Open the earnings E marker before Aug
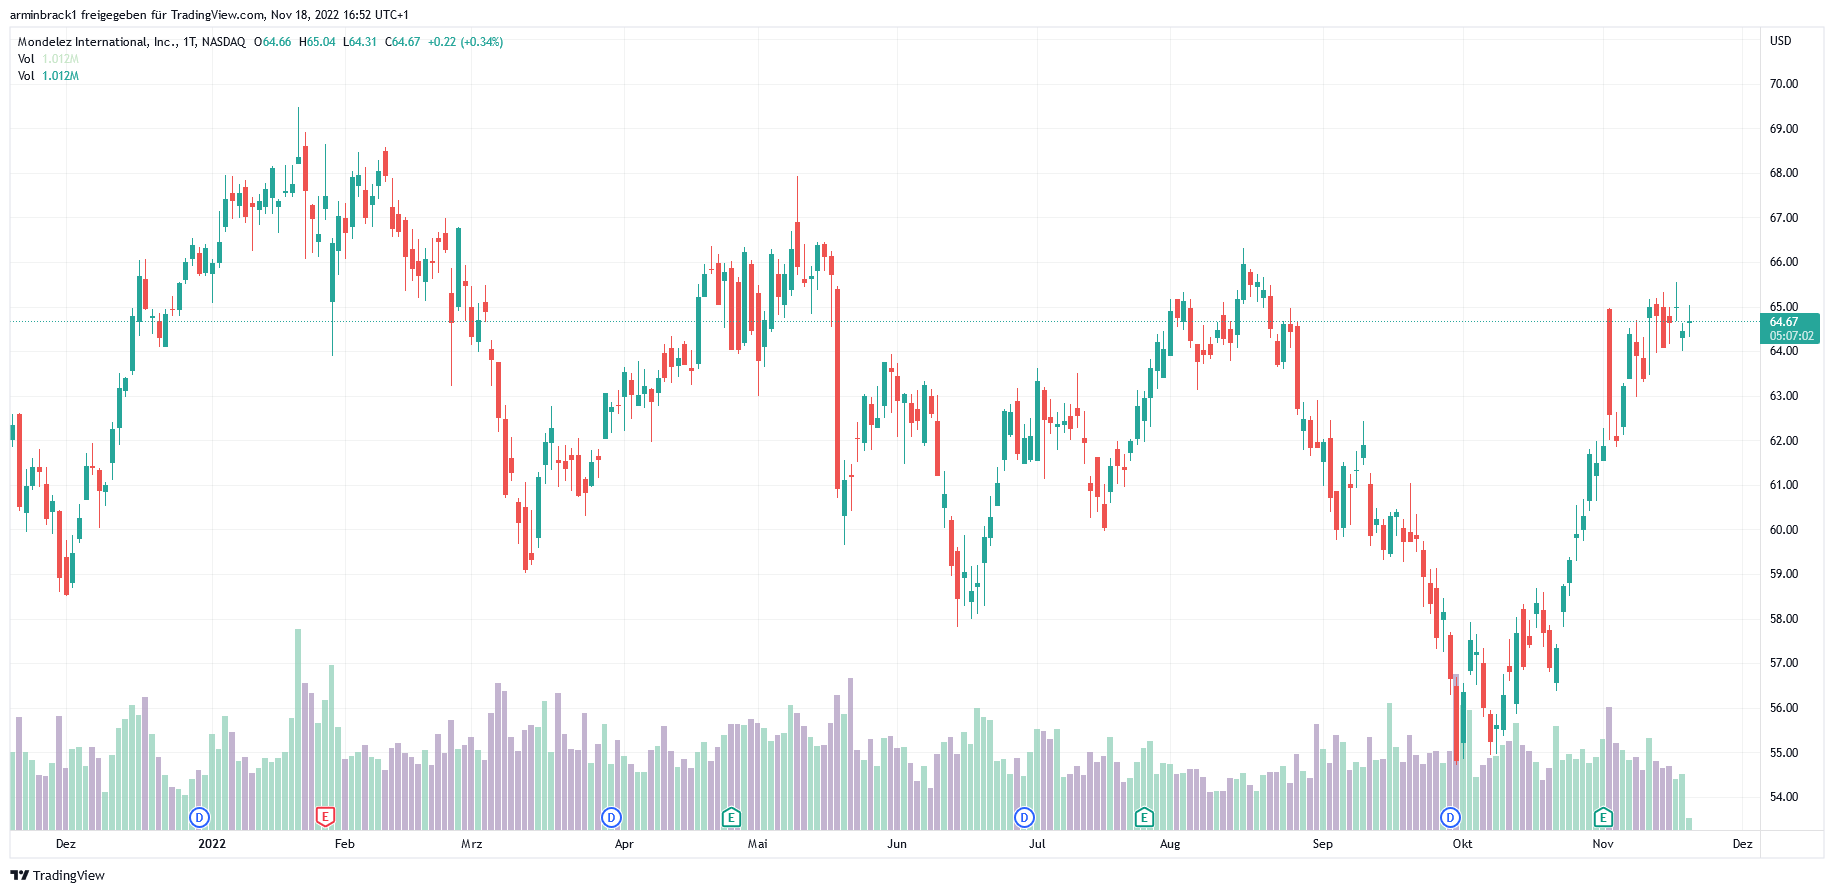 1145,817
